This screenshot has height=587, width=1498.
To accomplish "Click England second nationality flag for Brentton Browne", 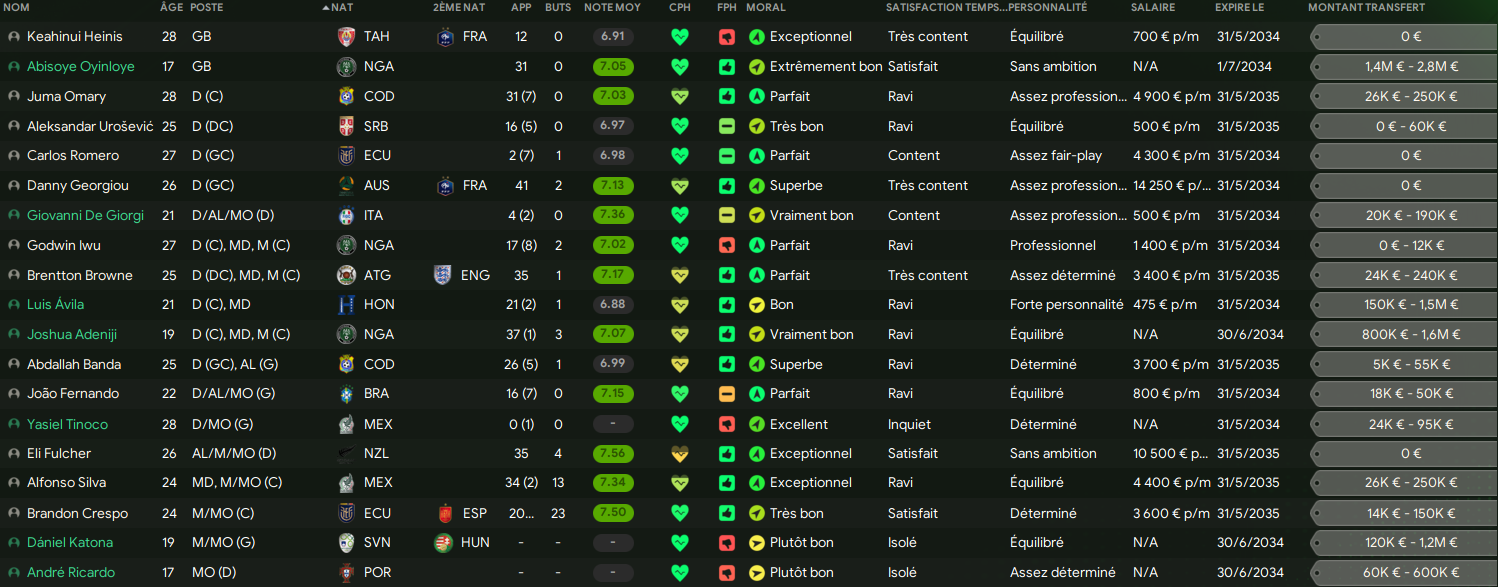I will coord(443,275).
